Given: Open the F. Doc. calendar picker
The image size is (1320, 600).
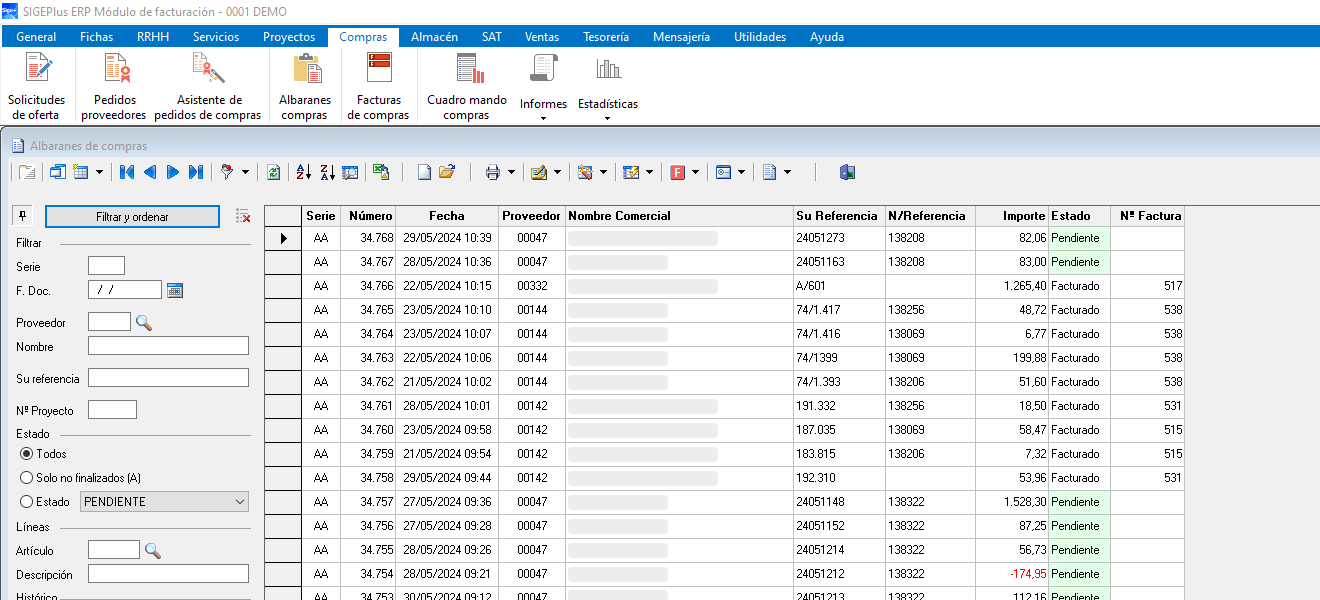Looking at the screenshot, I should (x=175, y=290).
